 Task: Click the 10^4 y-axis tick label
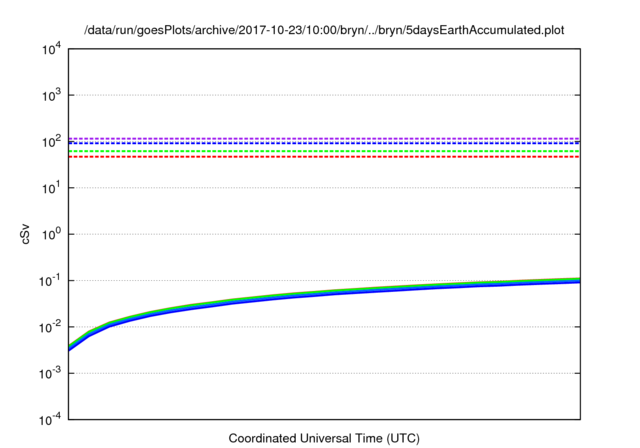pyautogui.click(x=51, y=49)
